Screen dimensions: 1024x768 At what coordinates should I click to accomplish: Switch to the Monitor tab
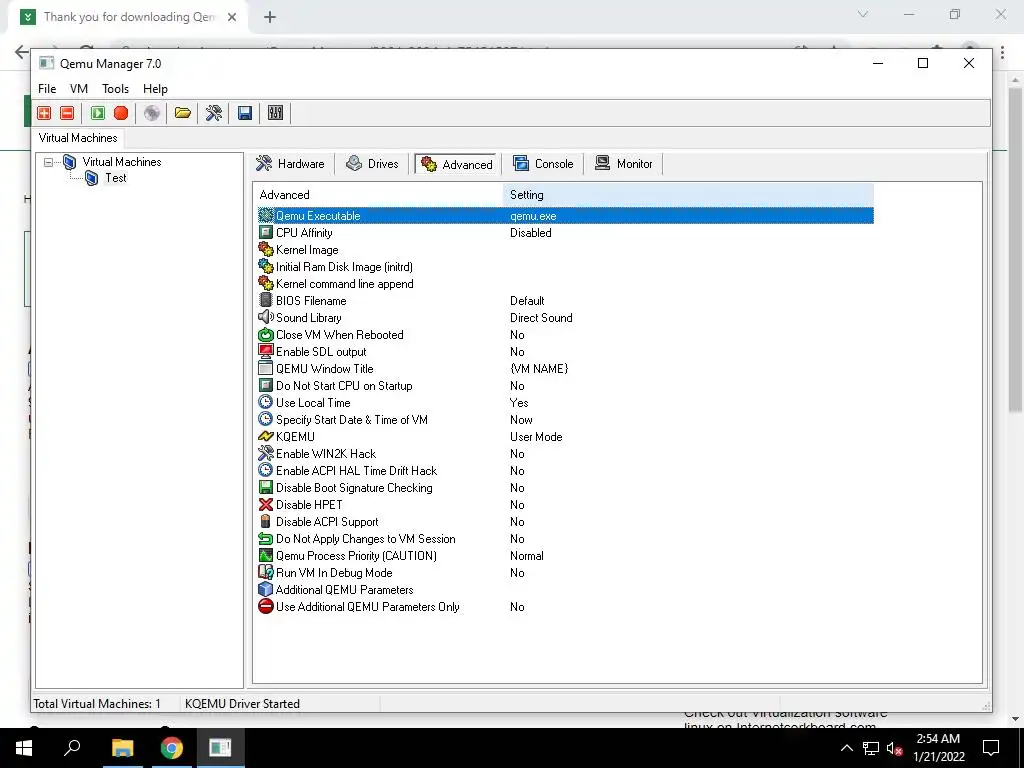[x=624, y=164]
